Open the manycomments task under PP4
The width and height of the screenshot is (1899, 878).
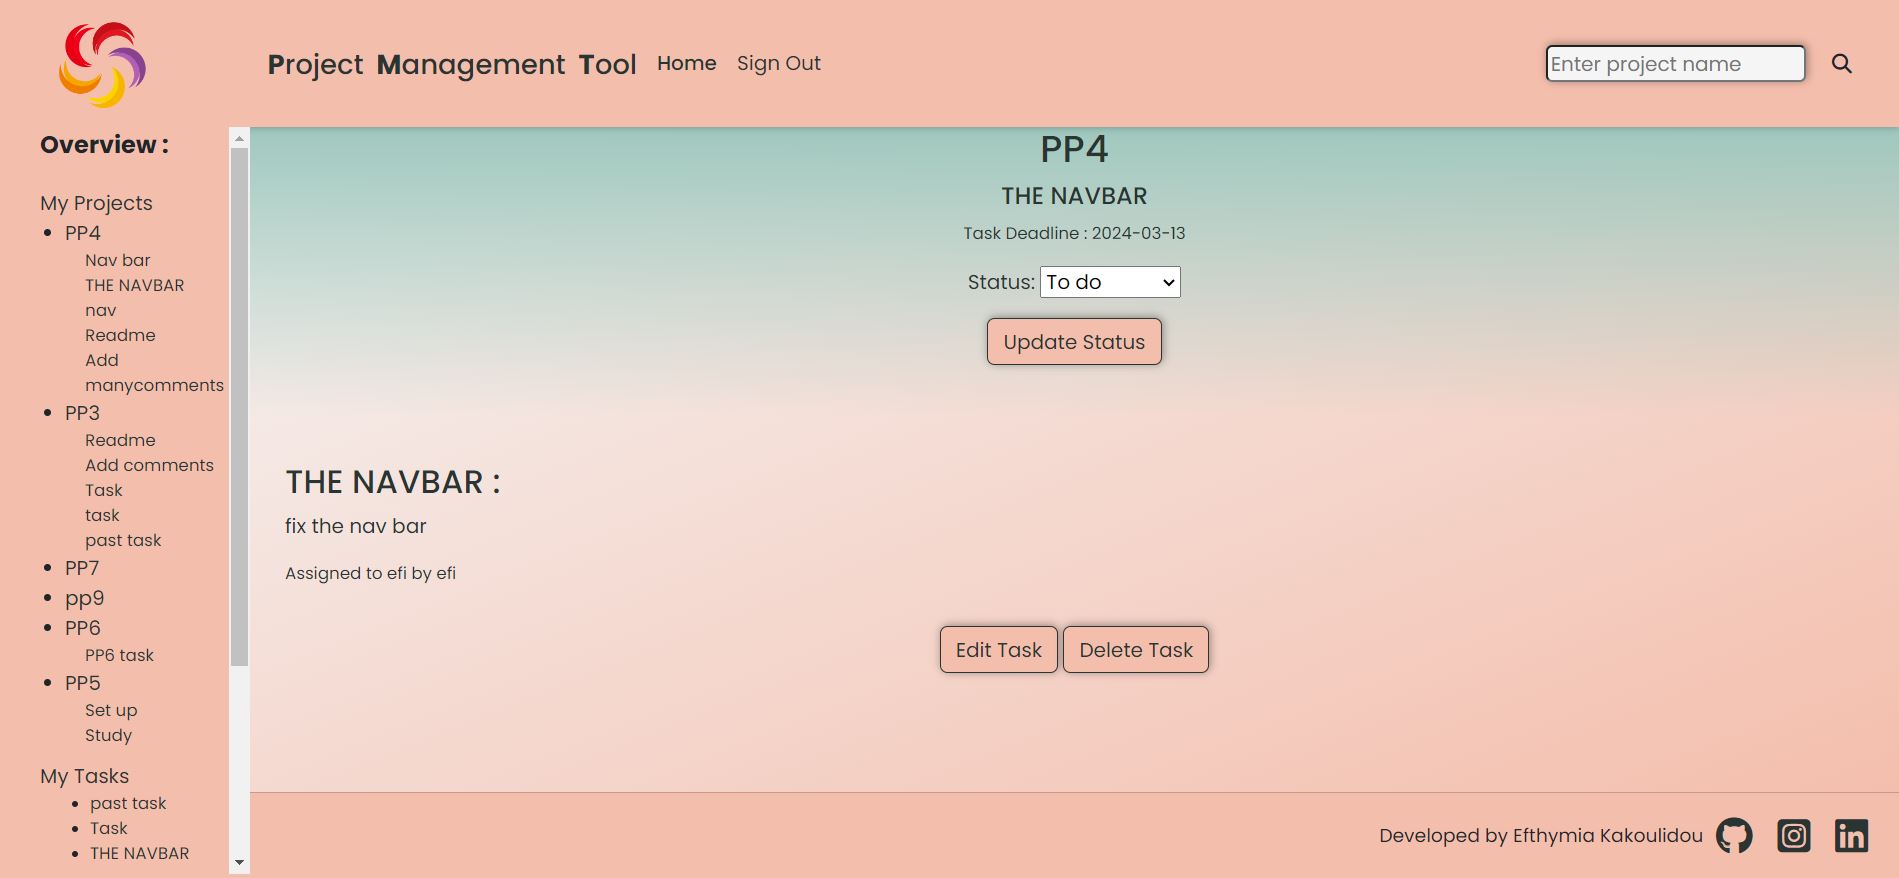click(x=154, y=385)
